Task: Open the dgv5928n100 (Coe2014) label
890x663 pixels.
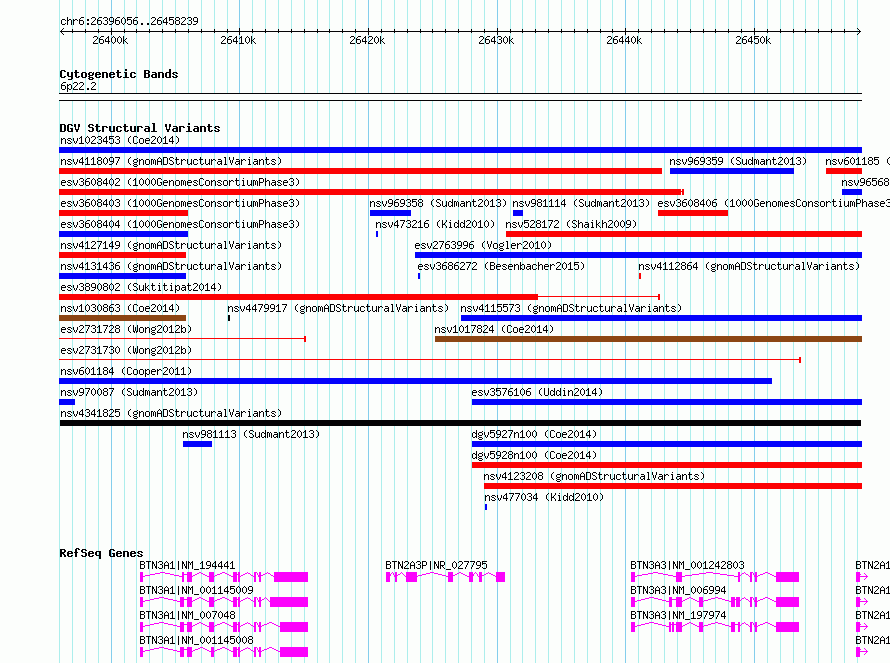Action: click(534, 455)
